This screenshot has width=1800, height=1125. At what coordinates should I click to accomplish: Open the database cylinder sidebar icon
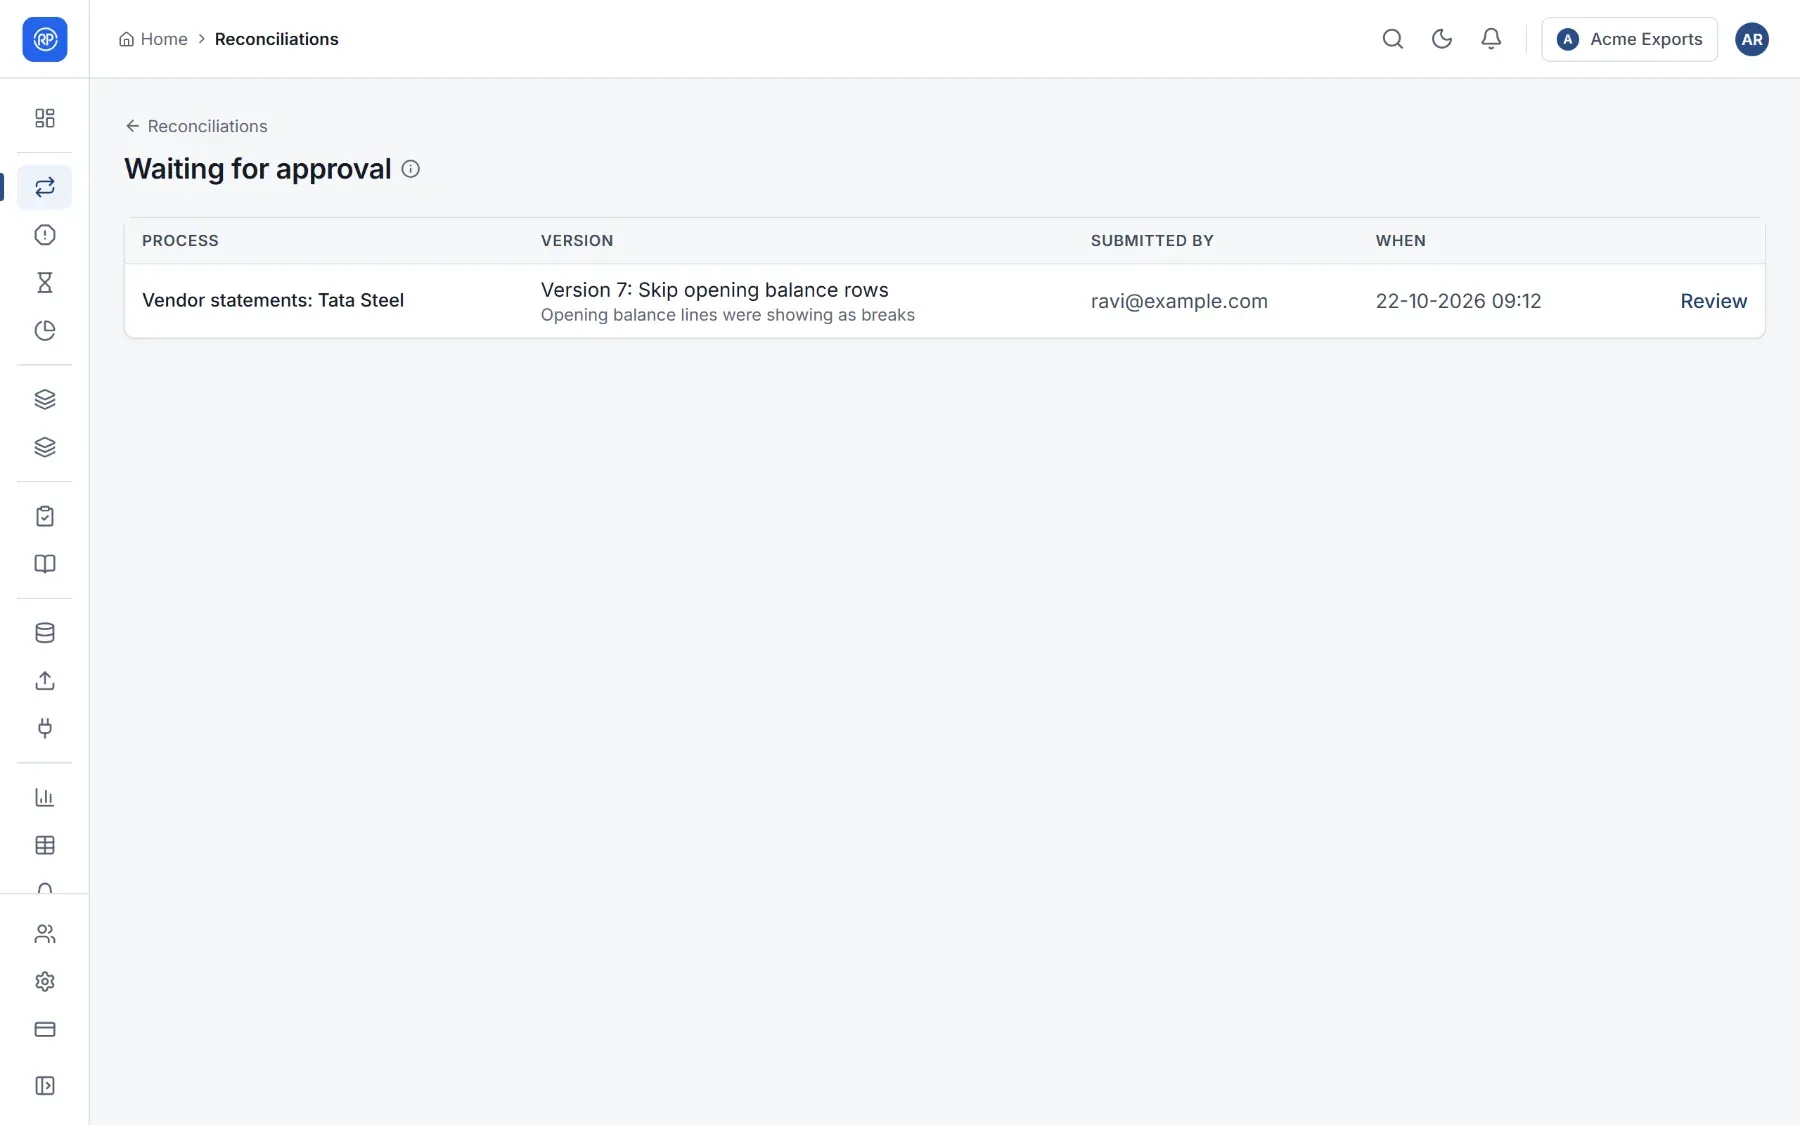coord(45,633)
